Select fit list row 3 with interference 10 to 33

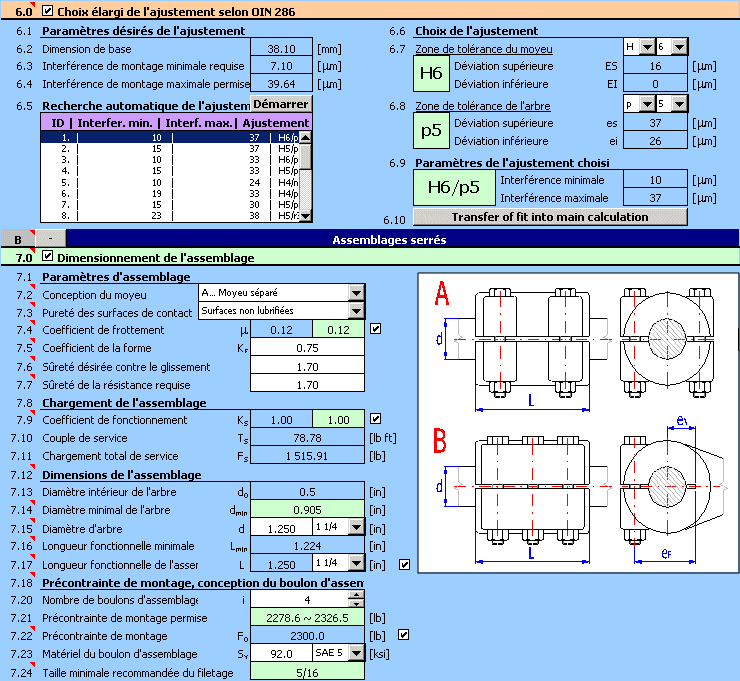click(170, 160)
